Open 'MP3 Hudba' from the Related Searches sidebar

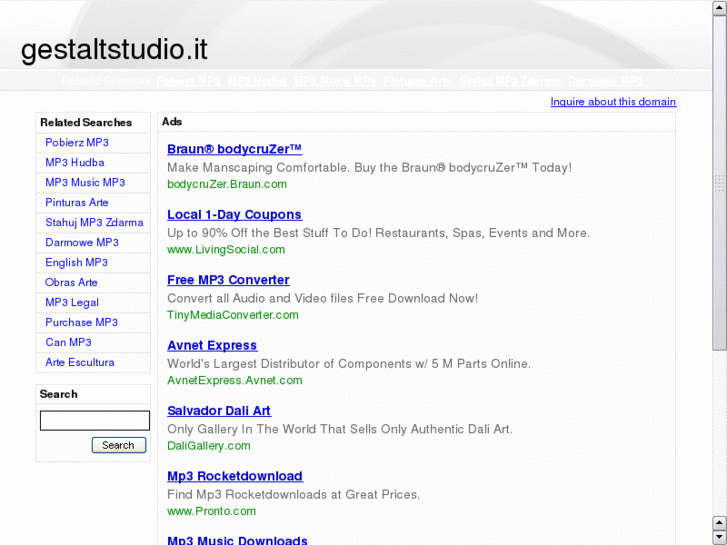(75, 163)
